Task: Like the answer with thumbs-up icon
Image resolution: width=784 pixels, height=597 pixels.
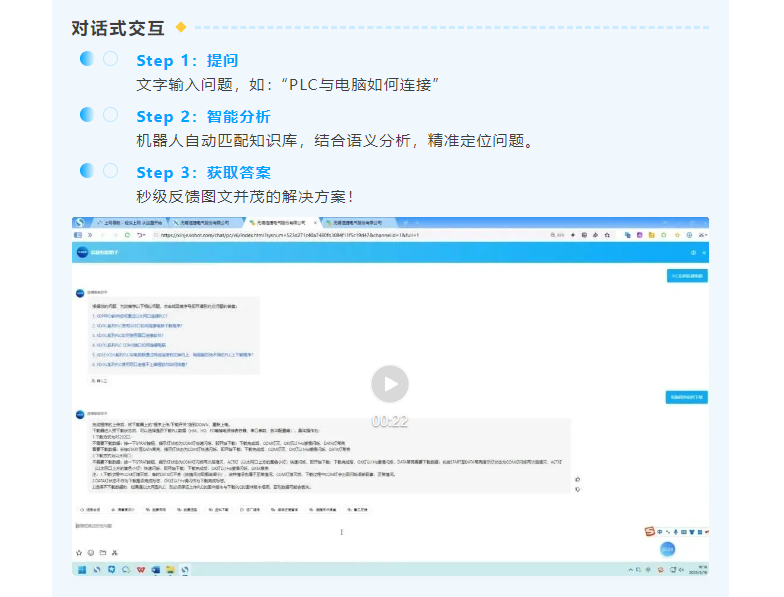Action: pyautogui.click(x=578, y=480)
